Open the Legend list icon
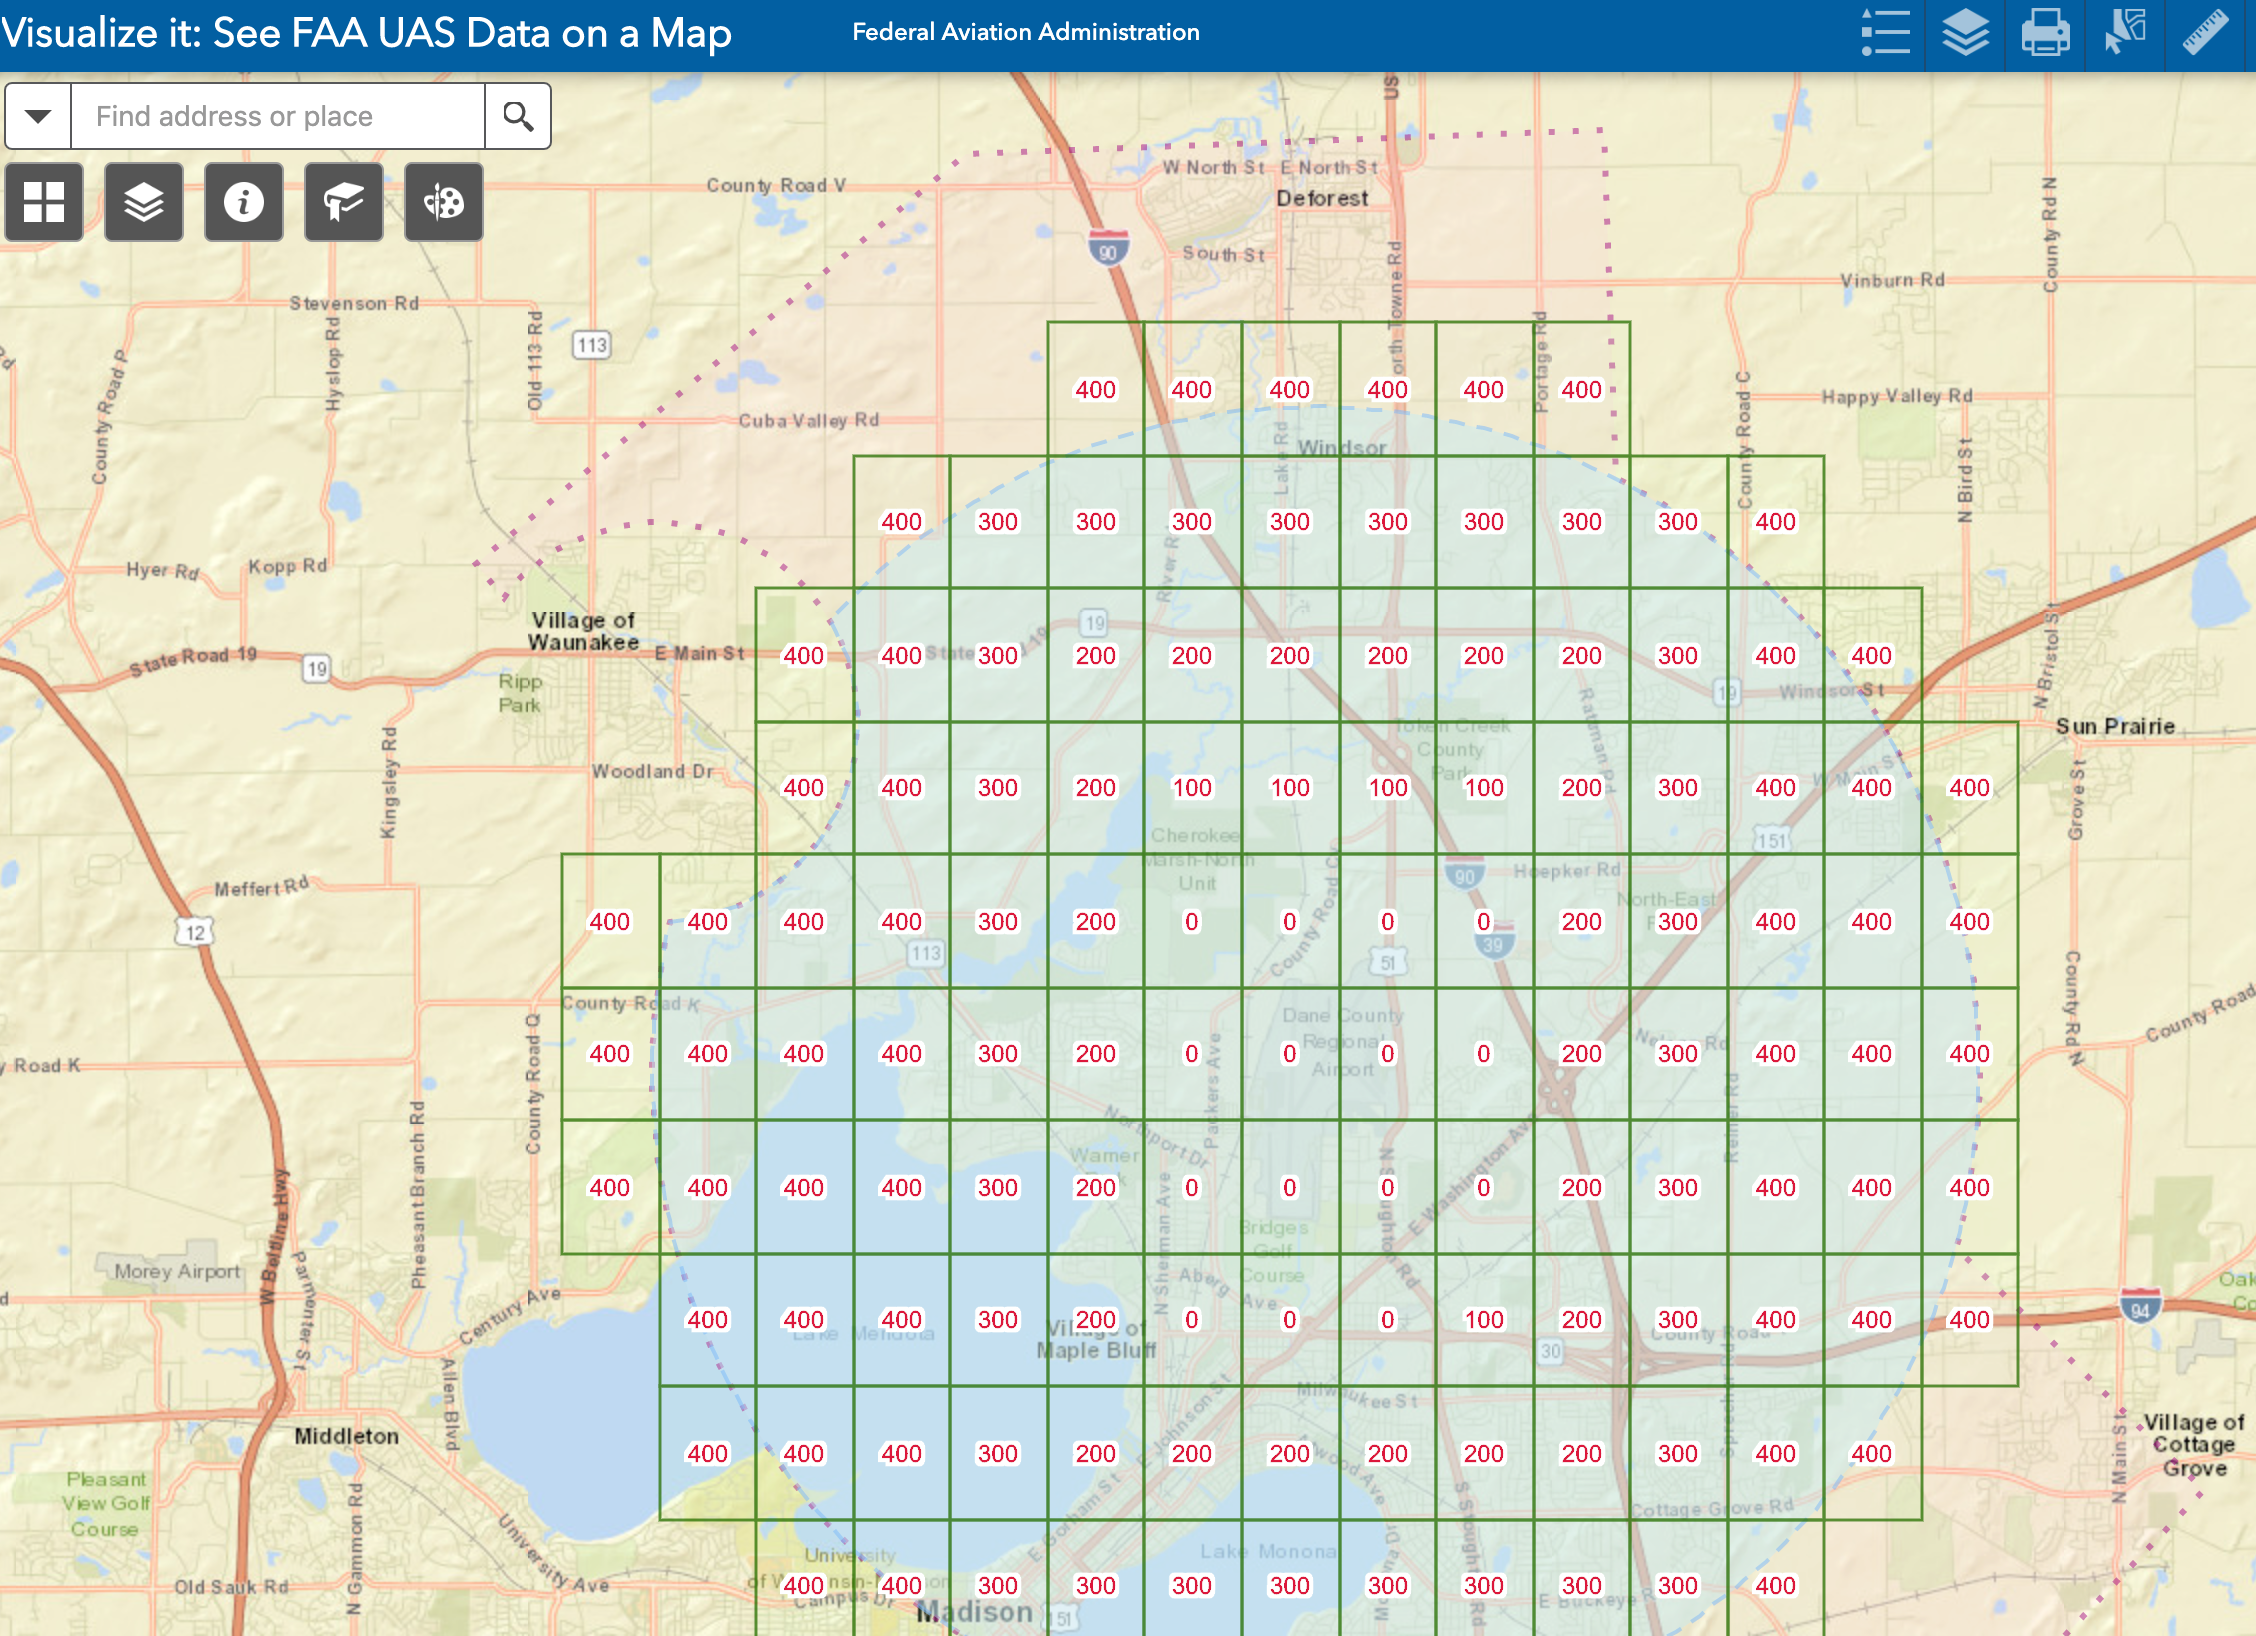Screen dimensions: 2256x1636 pyautogui.click(x=1885, y=33)
